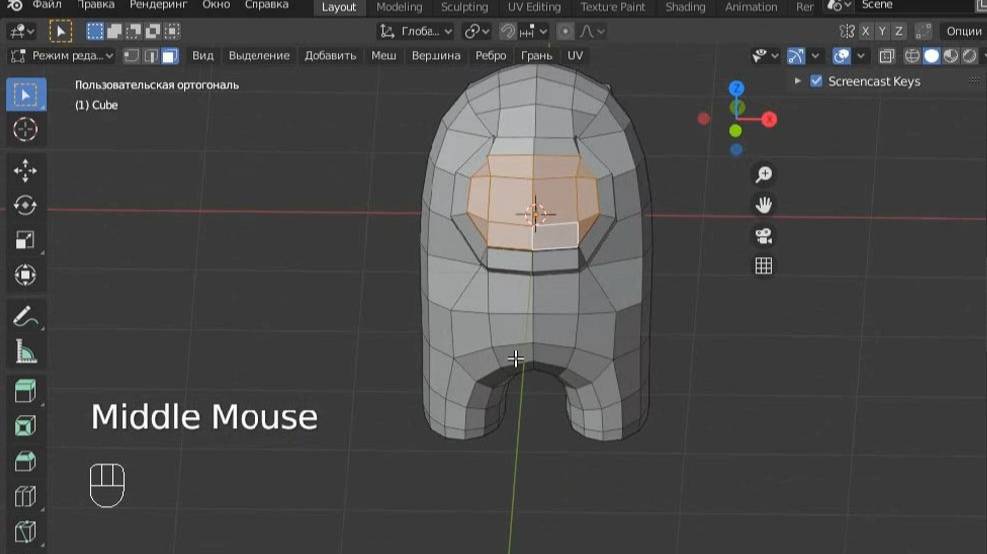Click the zoom magnifier viewport icon
The width and height of the screenshot is (987, 554).
coord(764,174)
